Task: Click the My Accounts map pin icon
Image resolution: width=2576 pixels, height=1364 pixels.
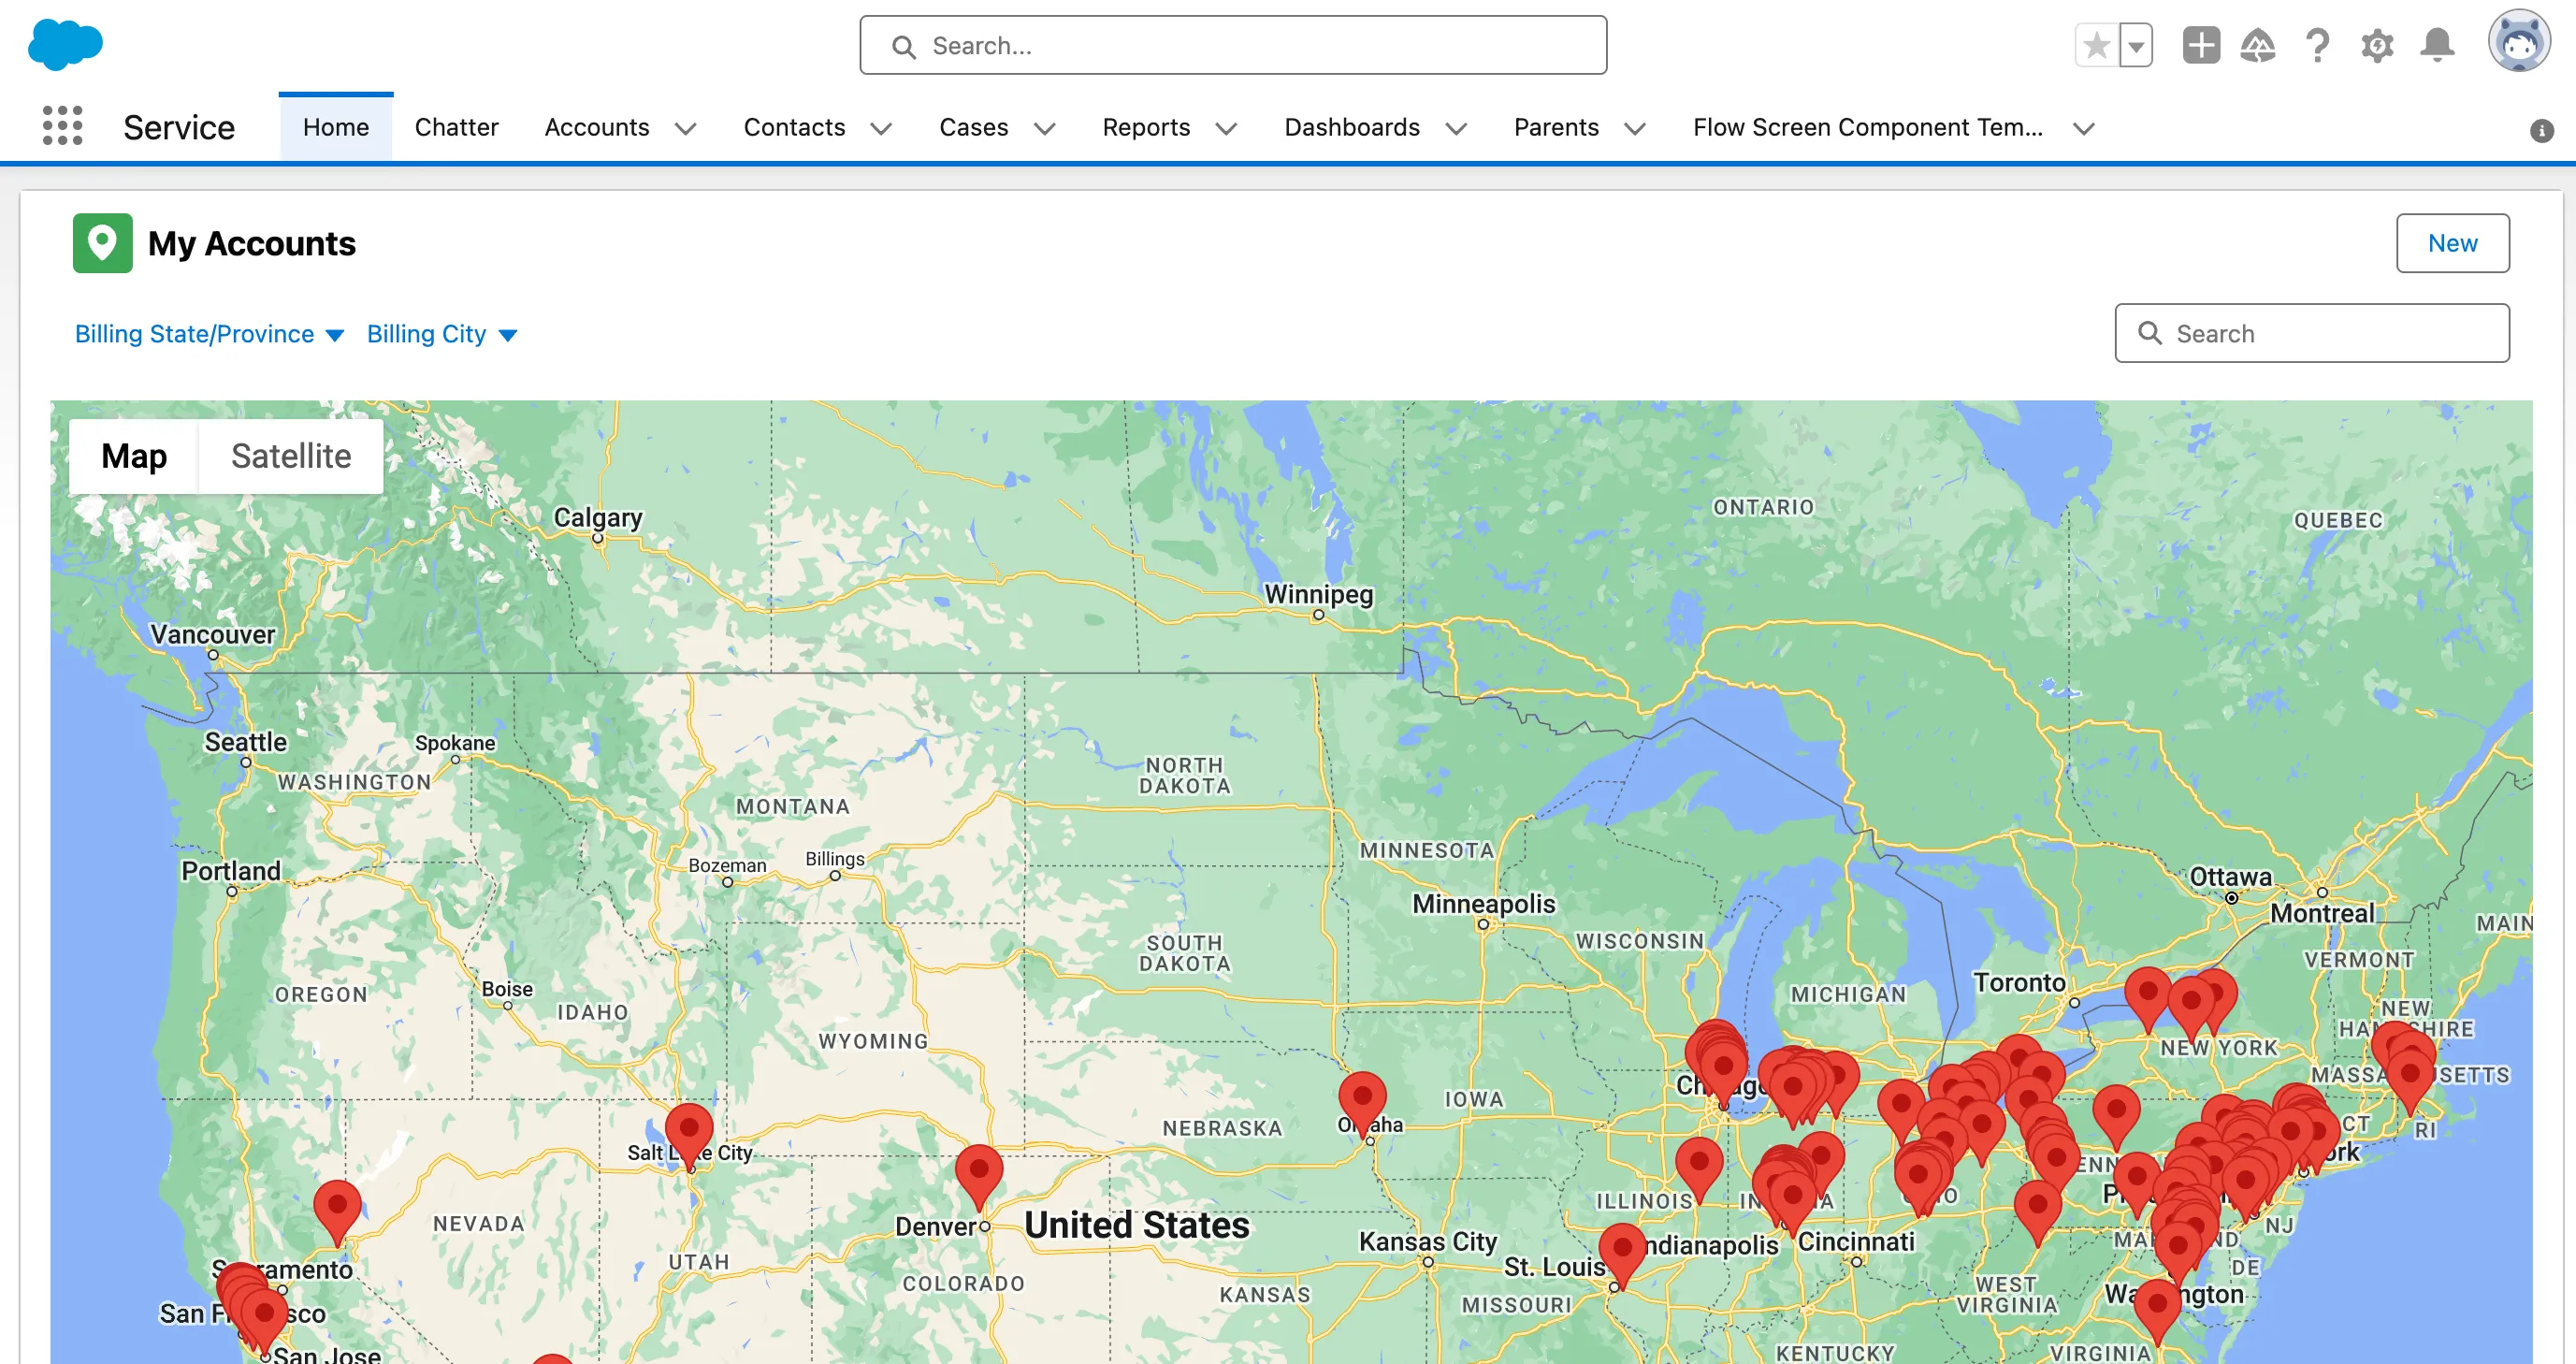Action: point(102,242)
